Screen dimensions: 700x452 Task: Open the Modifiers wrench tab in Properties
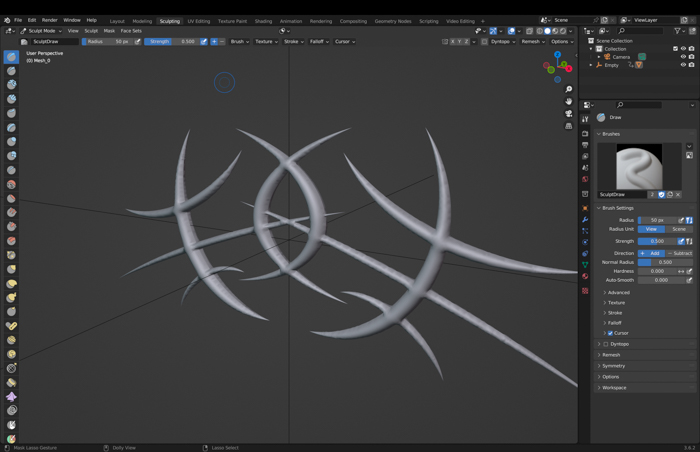click(x=585, y=220)
